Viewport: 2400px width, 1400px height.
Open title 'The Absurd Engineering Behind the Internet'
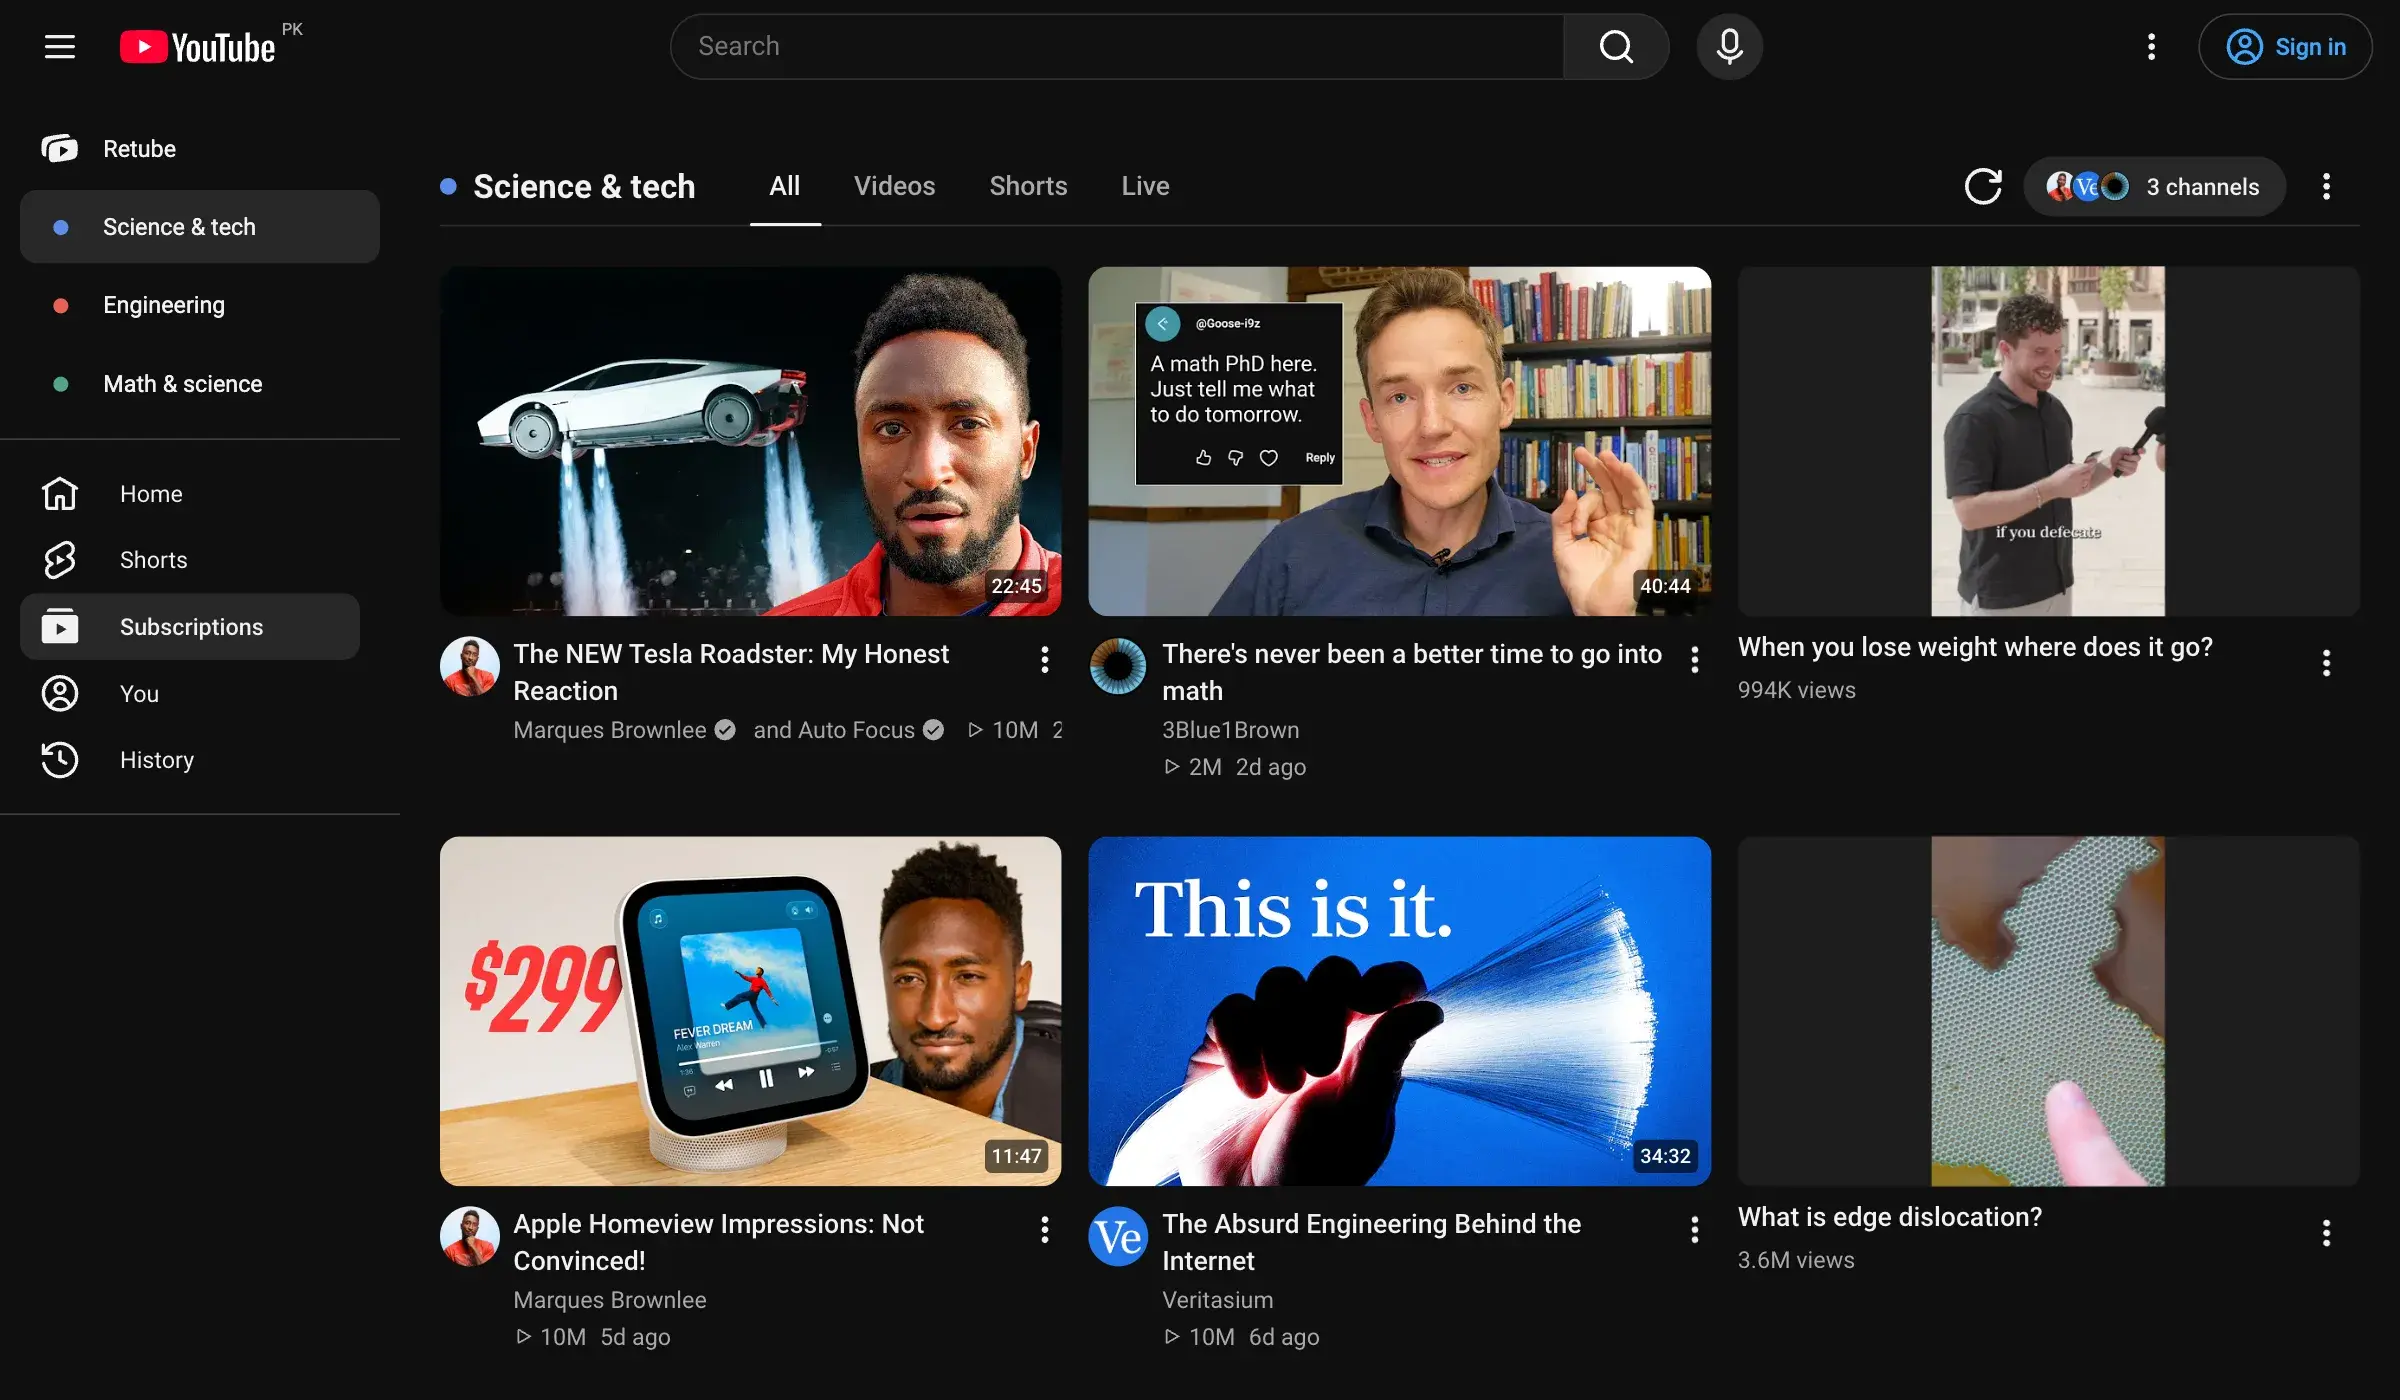pyautogui.click(x=1371, y=1242)
